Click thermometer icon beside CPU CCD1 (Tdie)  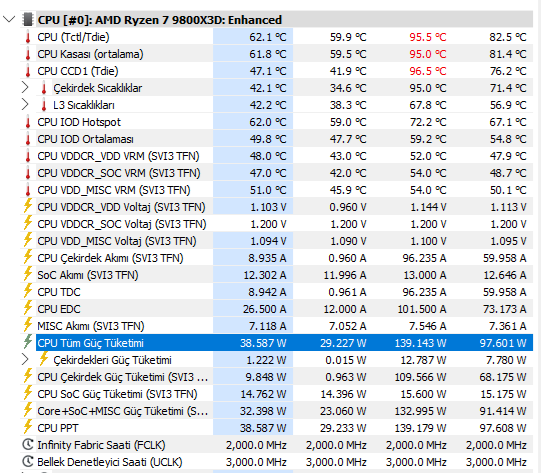(x=28, y=71)
